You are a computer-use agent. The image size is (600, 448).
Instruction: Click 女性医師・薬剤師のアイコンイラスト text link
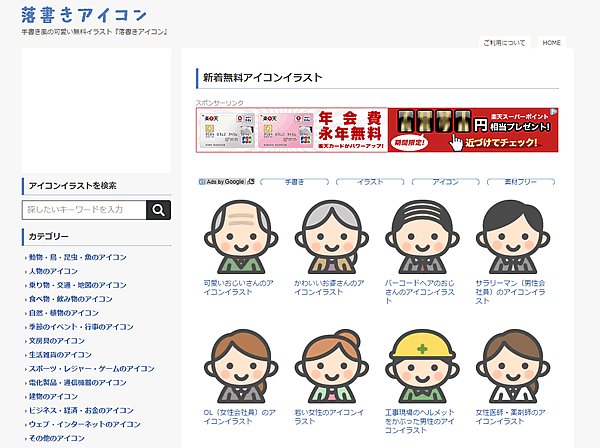[510, 417]
